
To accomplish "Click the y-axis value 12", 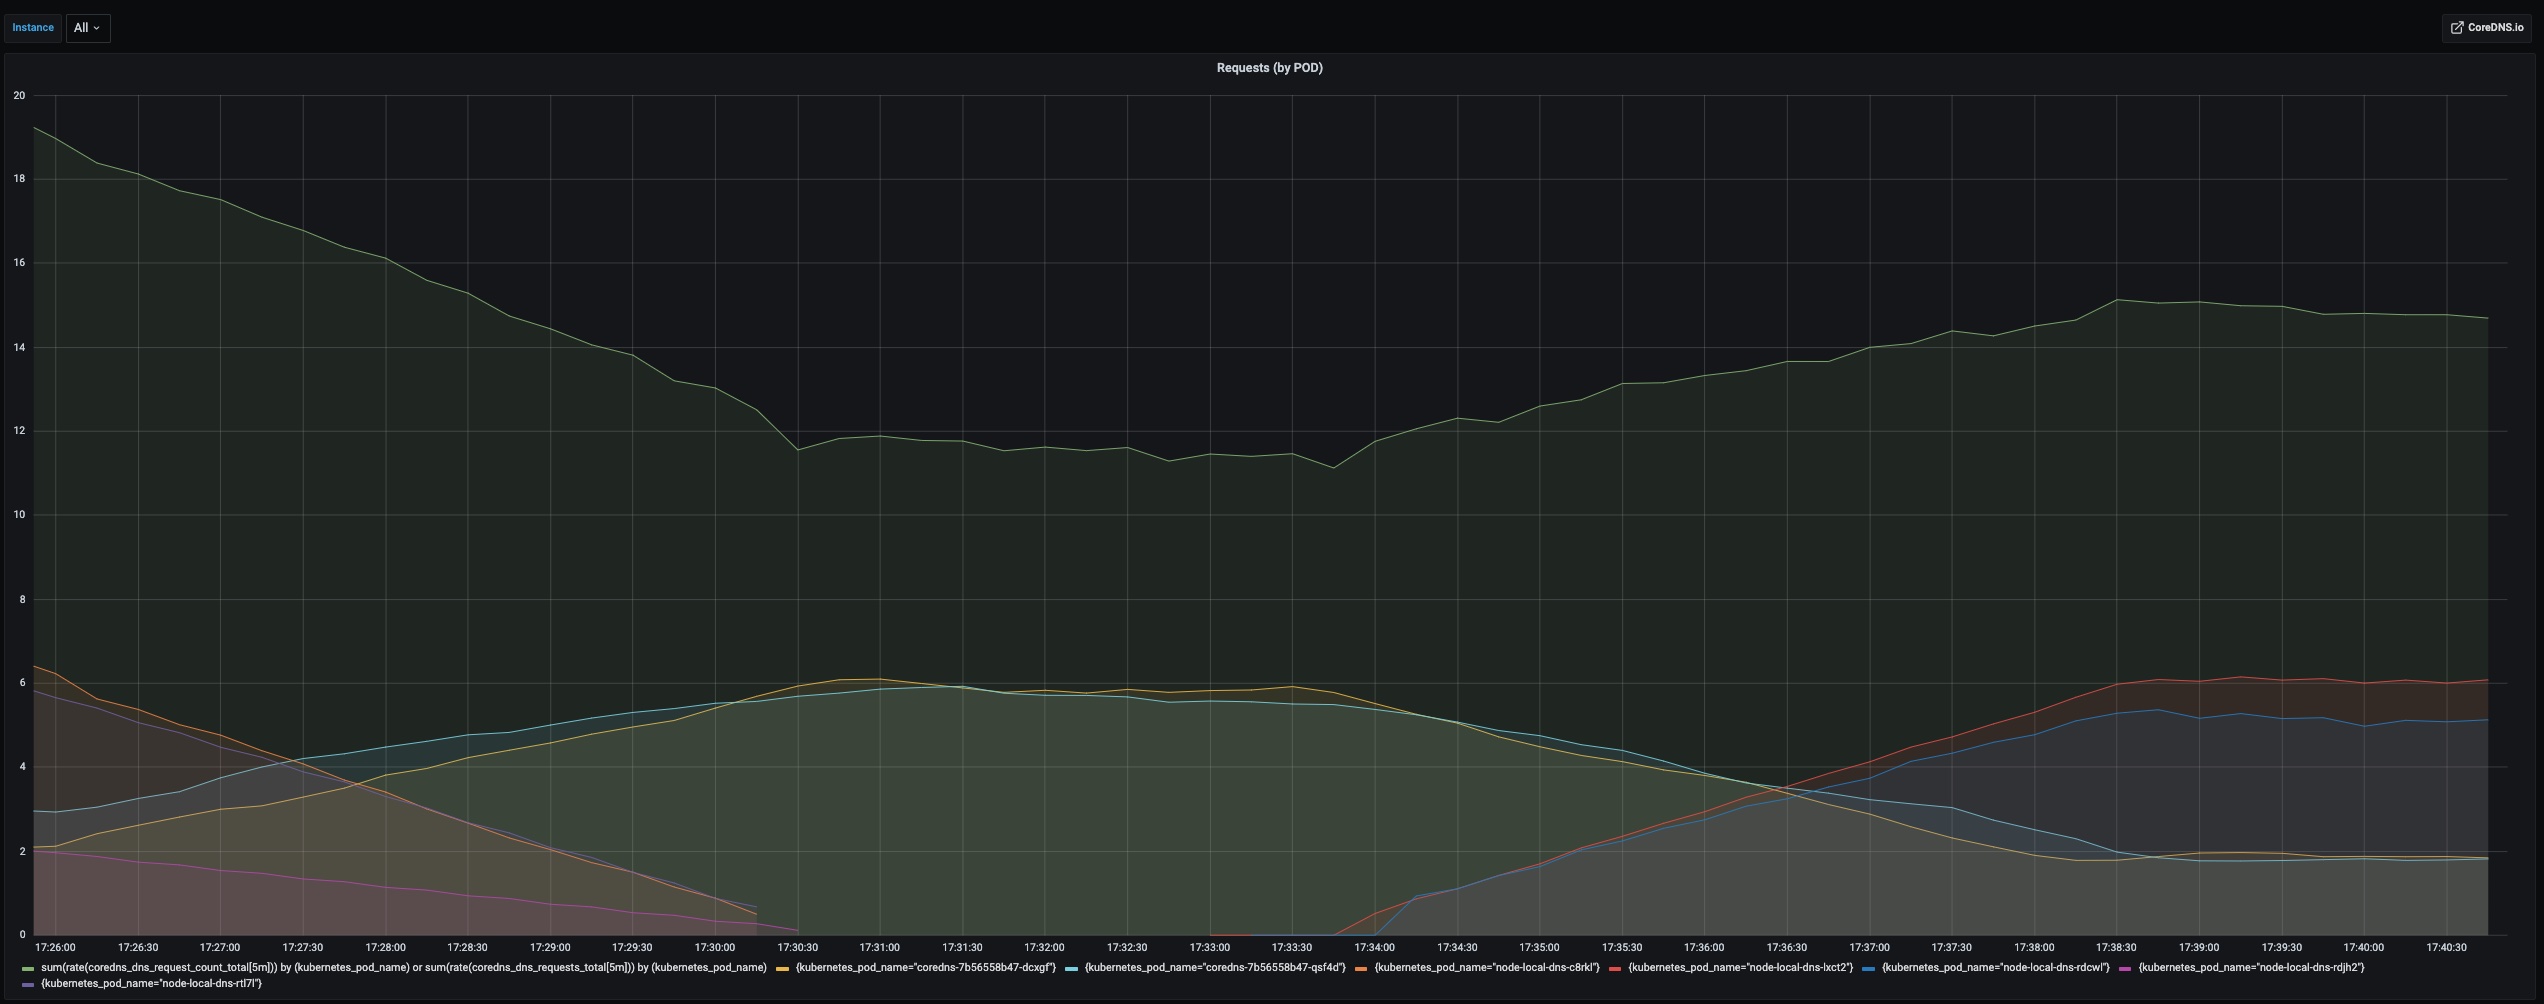I will point(19,431).
